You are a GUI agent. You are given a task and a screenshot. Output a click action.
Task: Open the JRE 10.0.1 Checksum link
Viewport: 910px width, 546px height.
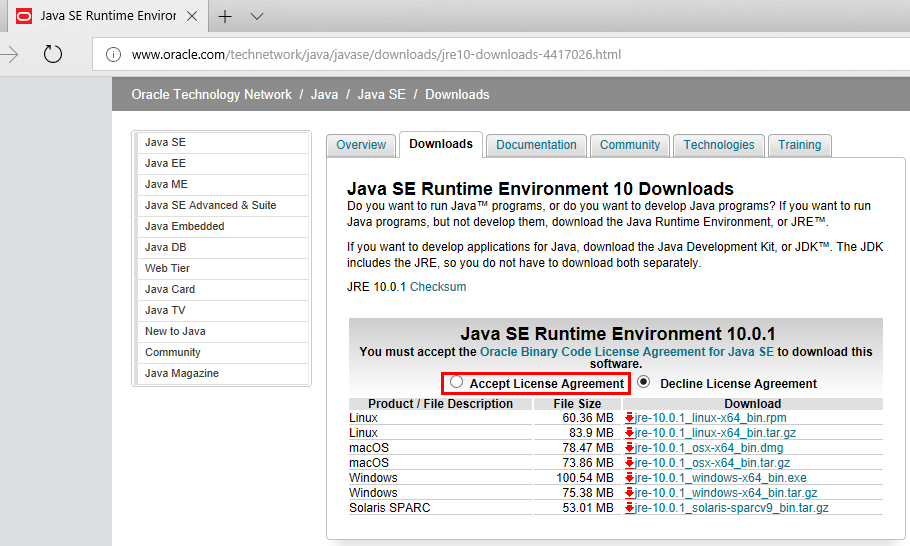click(x=438, y=287)
